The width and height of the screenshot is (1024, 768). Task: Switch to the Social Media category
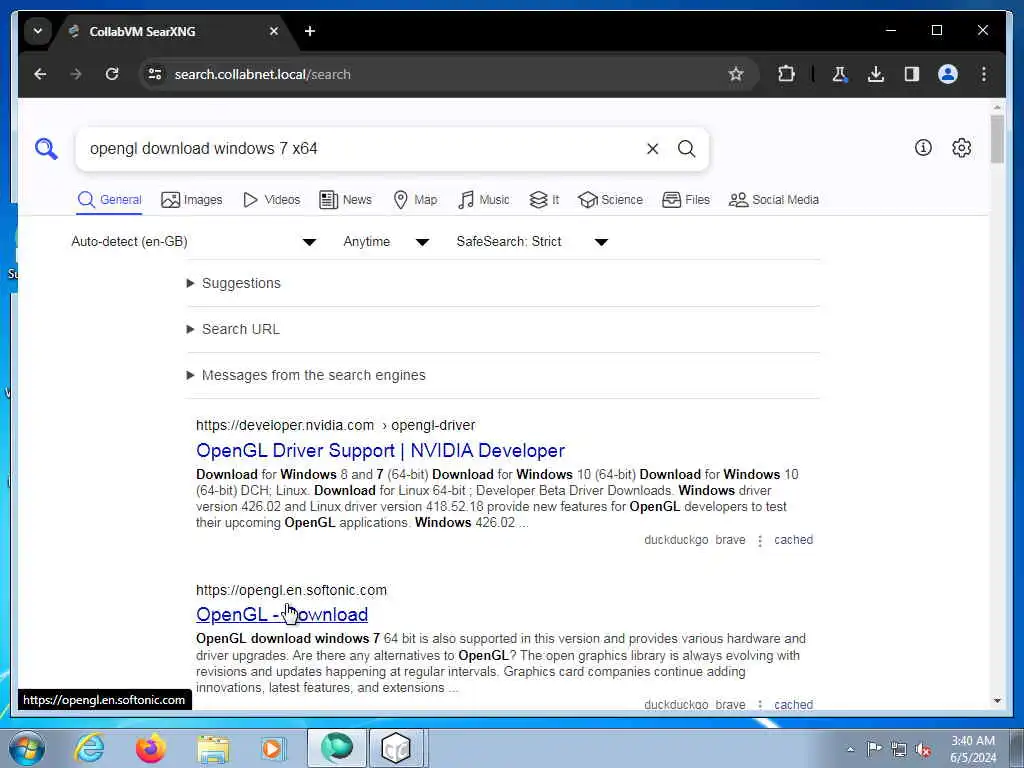pos(774,200)
